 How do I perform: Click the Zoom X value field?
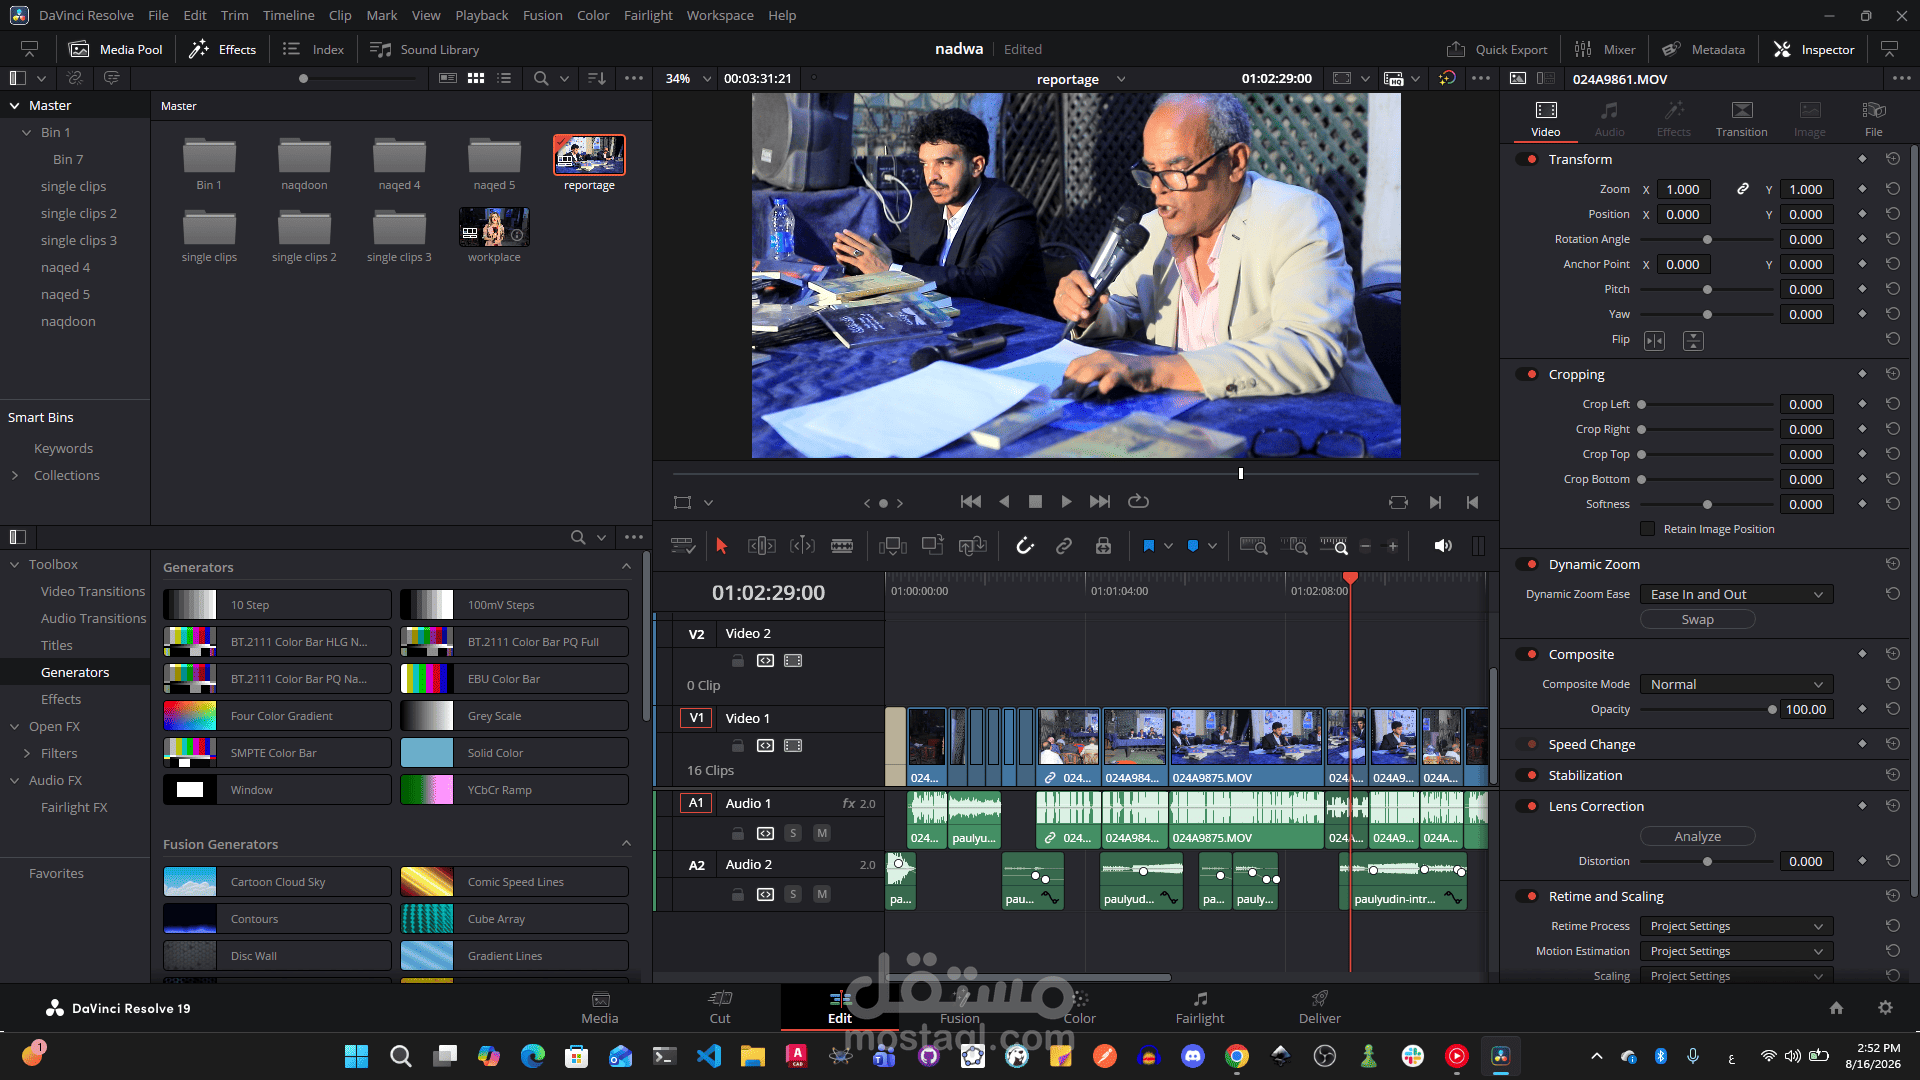(1683, 189)
